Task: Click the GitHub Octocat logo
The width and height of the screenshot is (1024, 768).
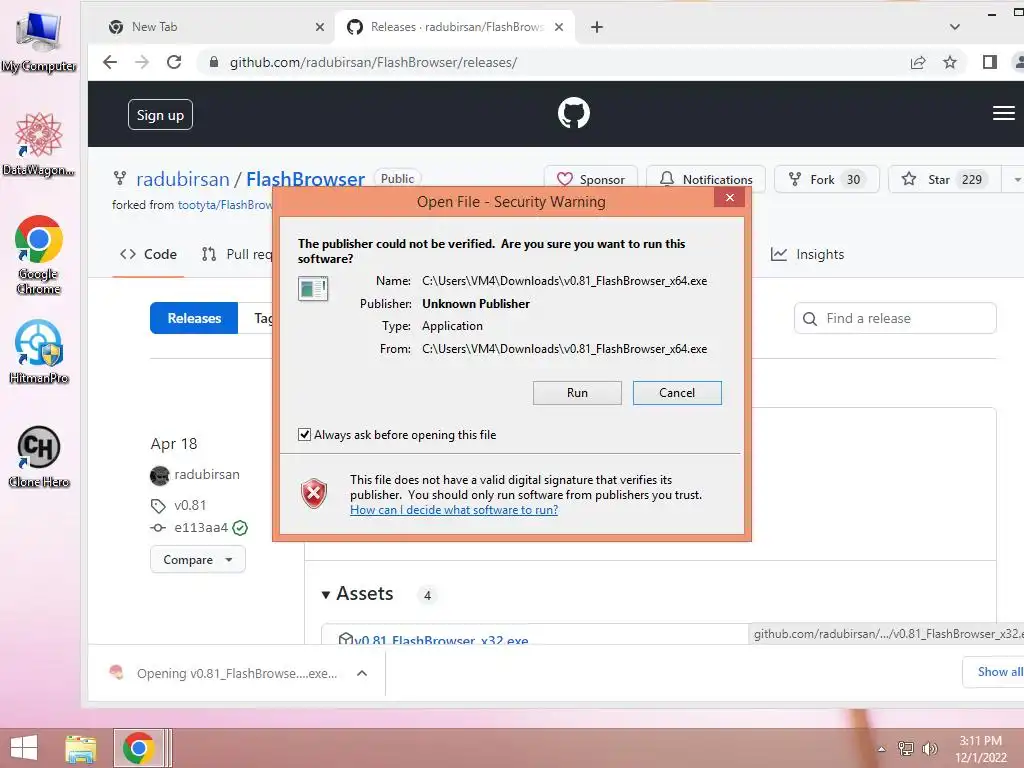Action: (x=573, y=114)
